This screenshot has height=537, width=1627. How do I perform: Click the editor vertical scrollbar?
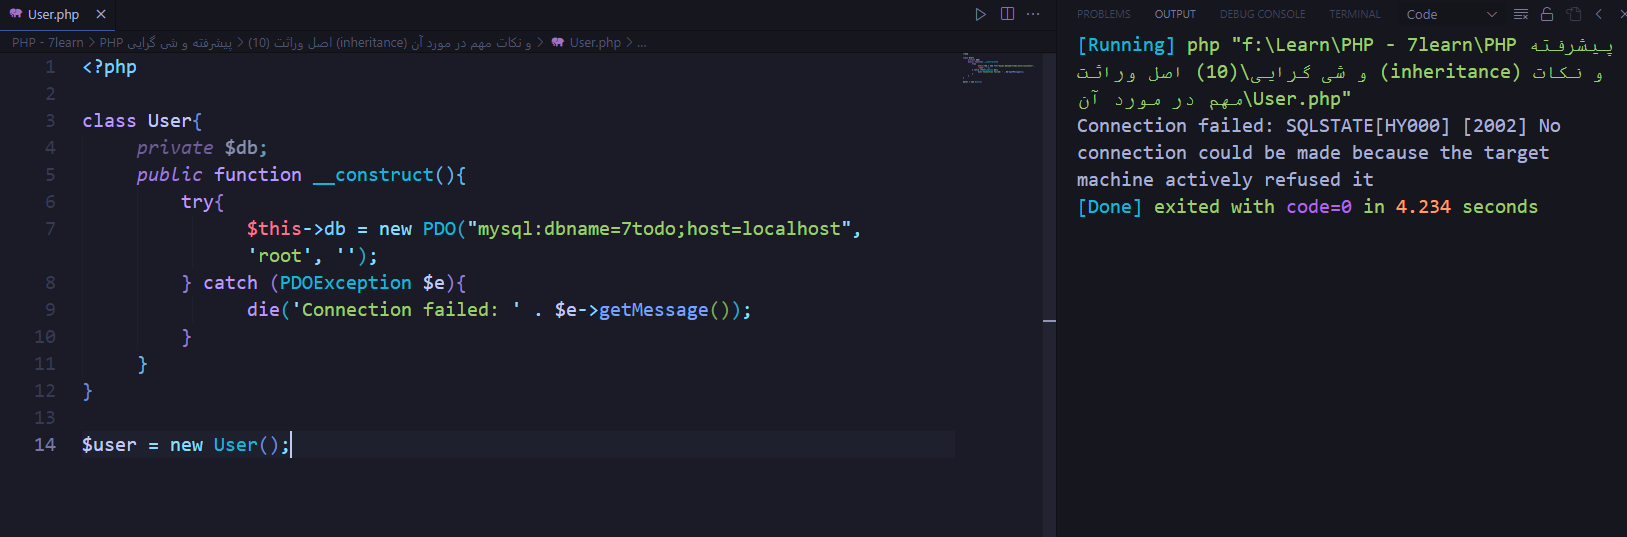1049,295
